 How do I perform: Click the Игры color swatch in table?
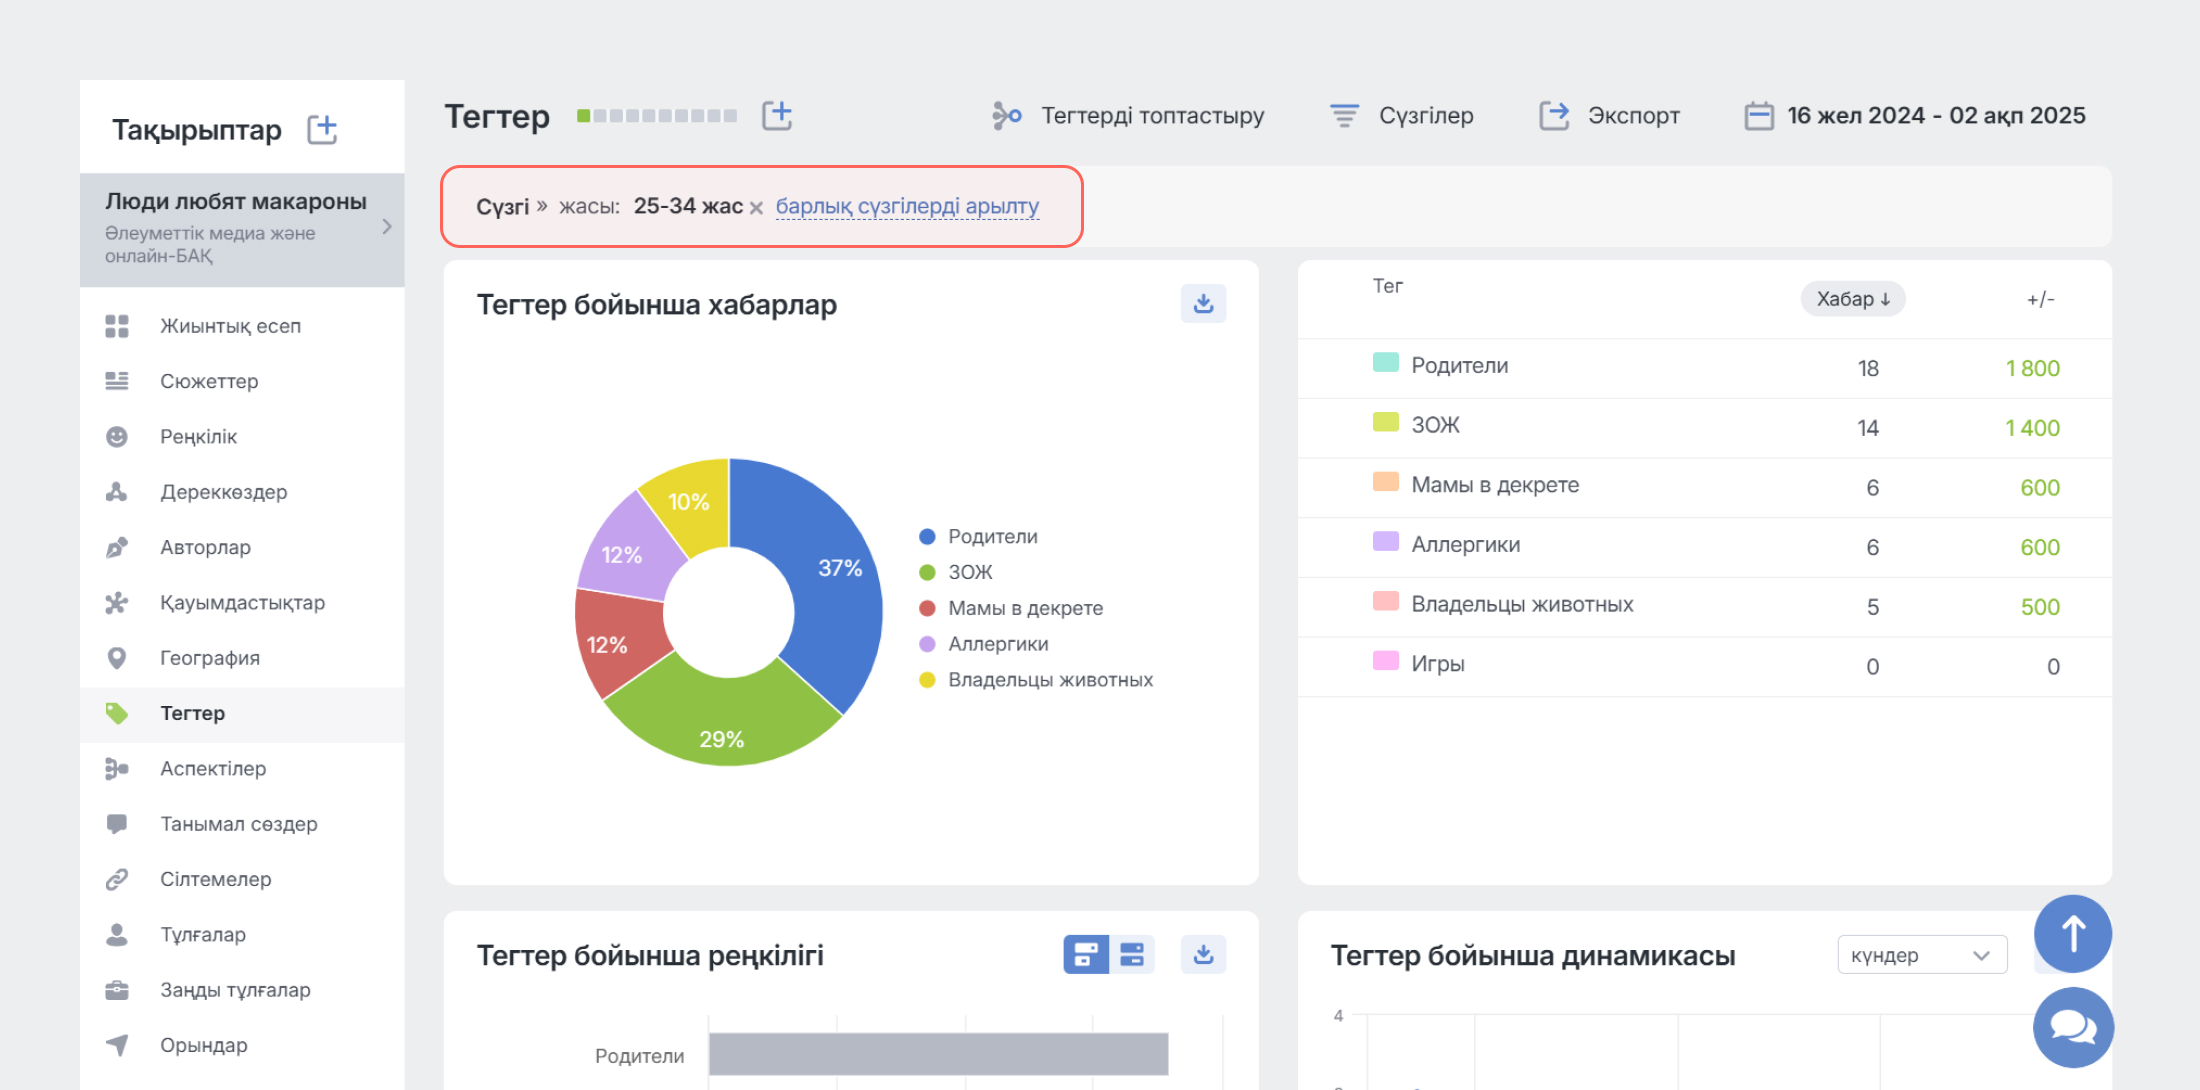point(1385,660)
